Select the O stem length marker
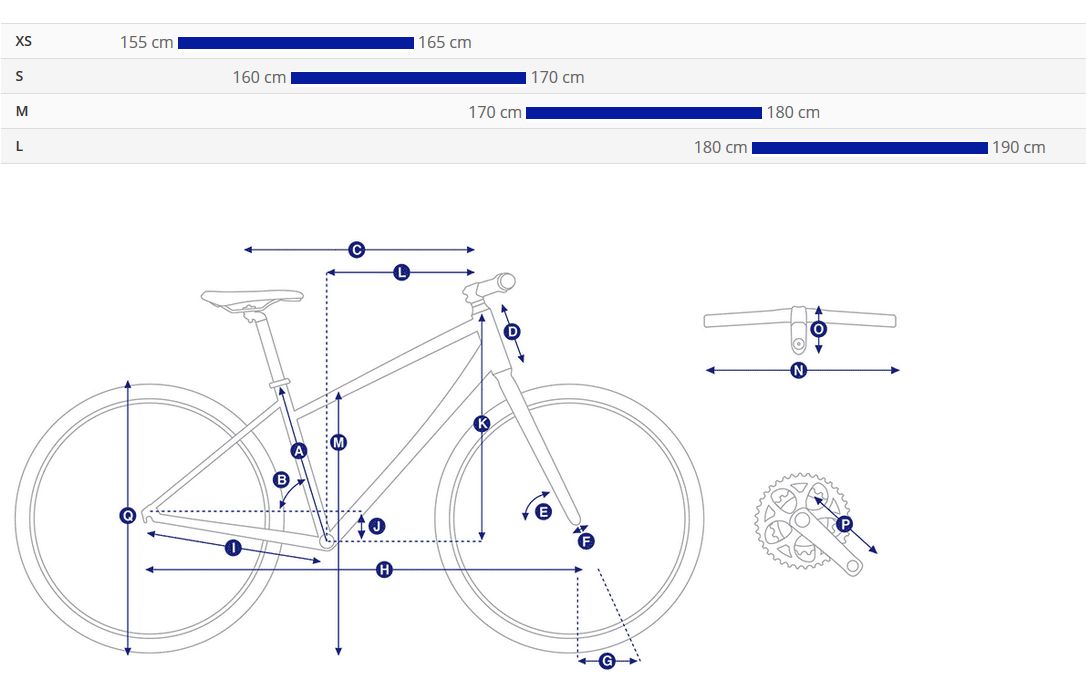Image resolution: width=1086 pixels, height=677 pixels. (819, 328)
